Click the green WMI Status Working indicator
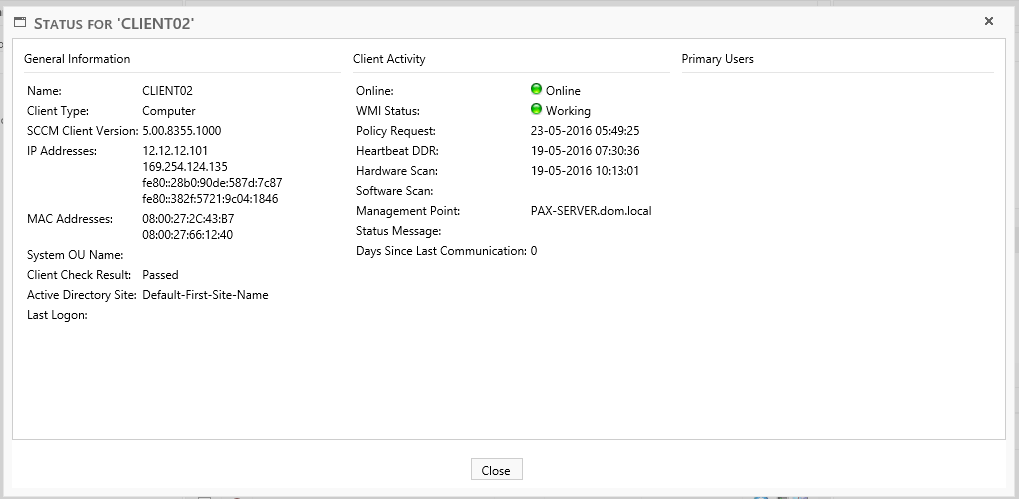This screenshot has height=499, width=1019. tap(536, 110)
